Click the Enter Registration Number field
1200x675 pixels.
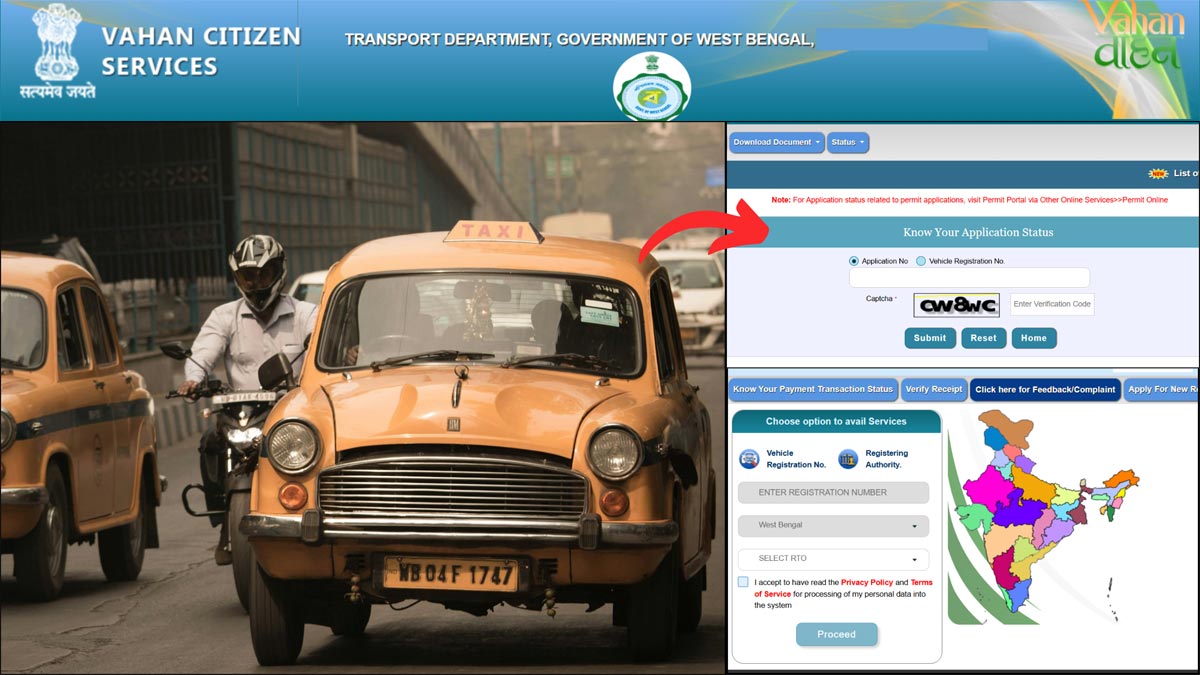click(x=833, y=492)
